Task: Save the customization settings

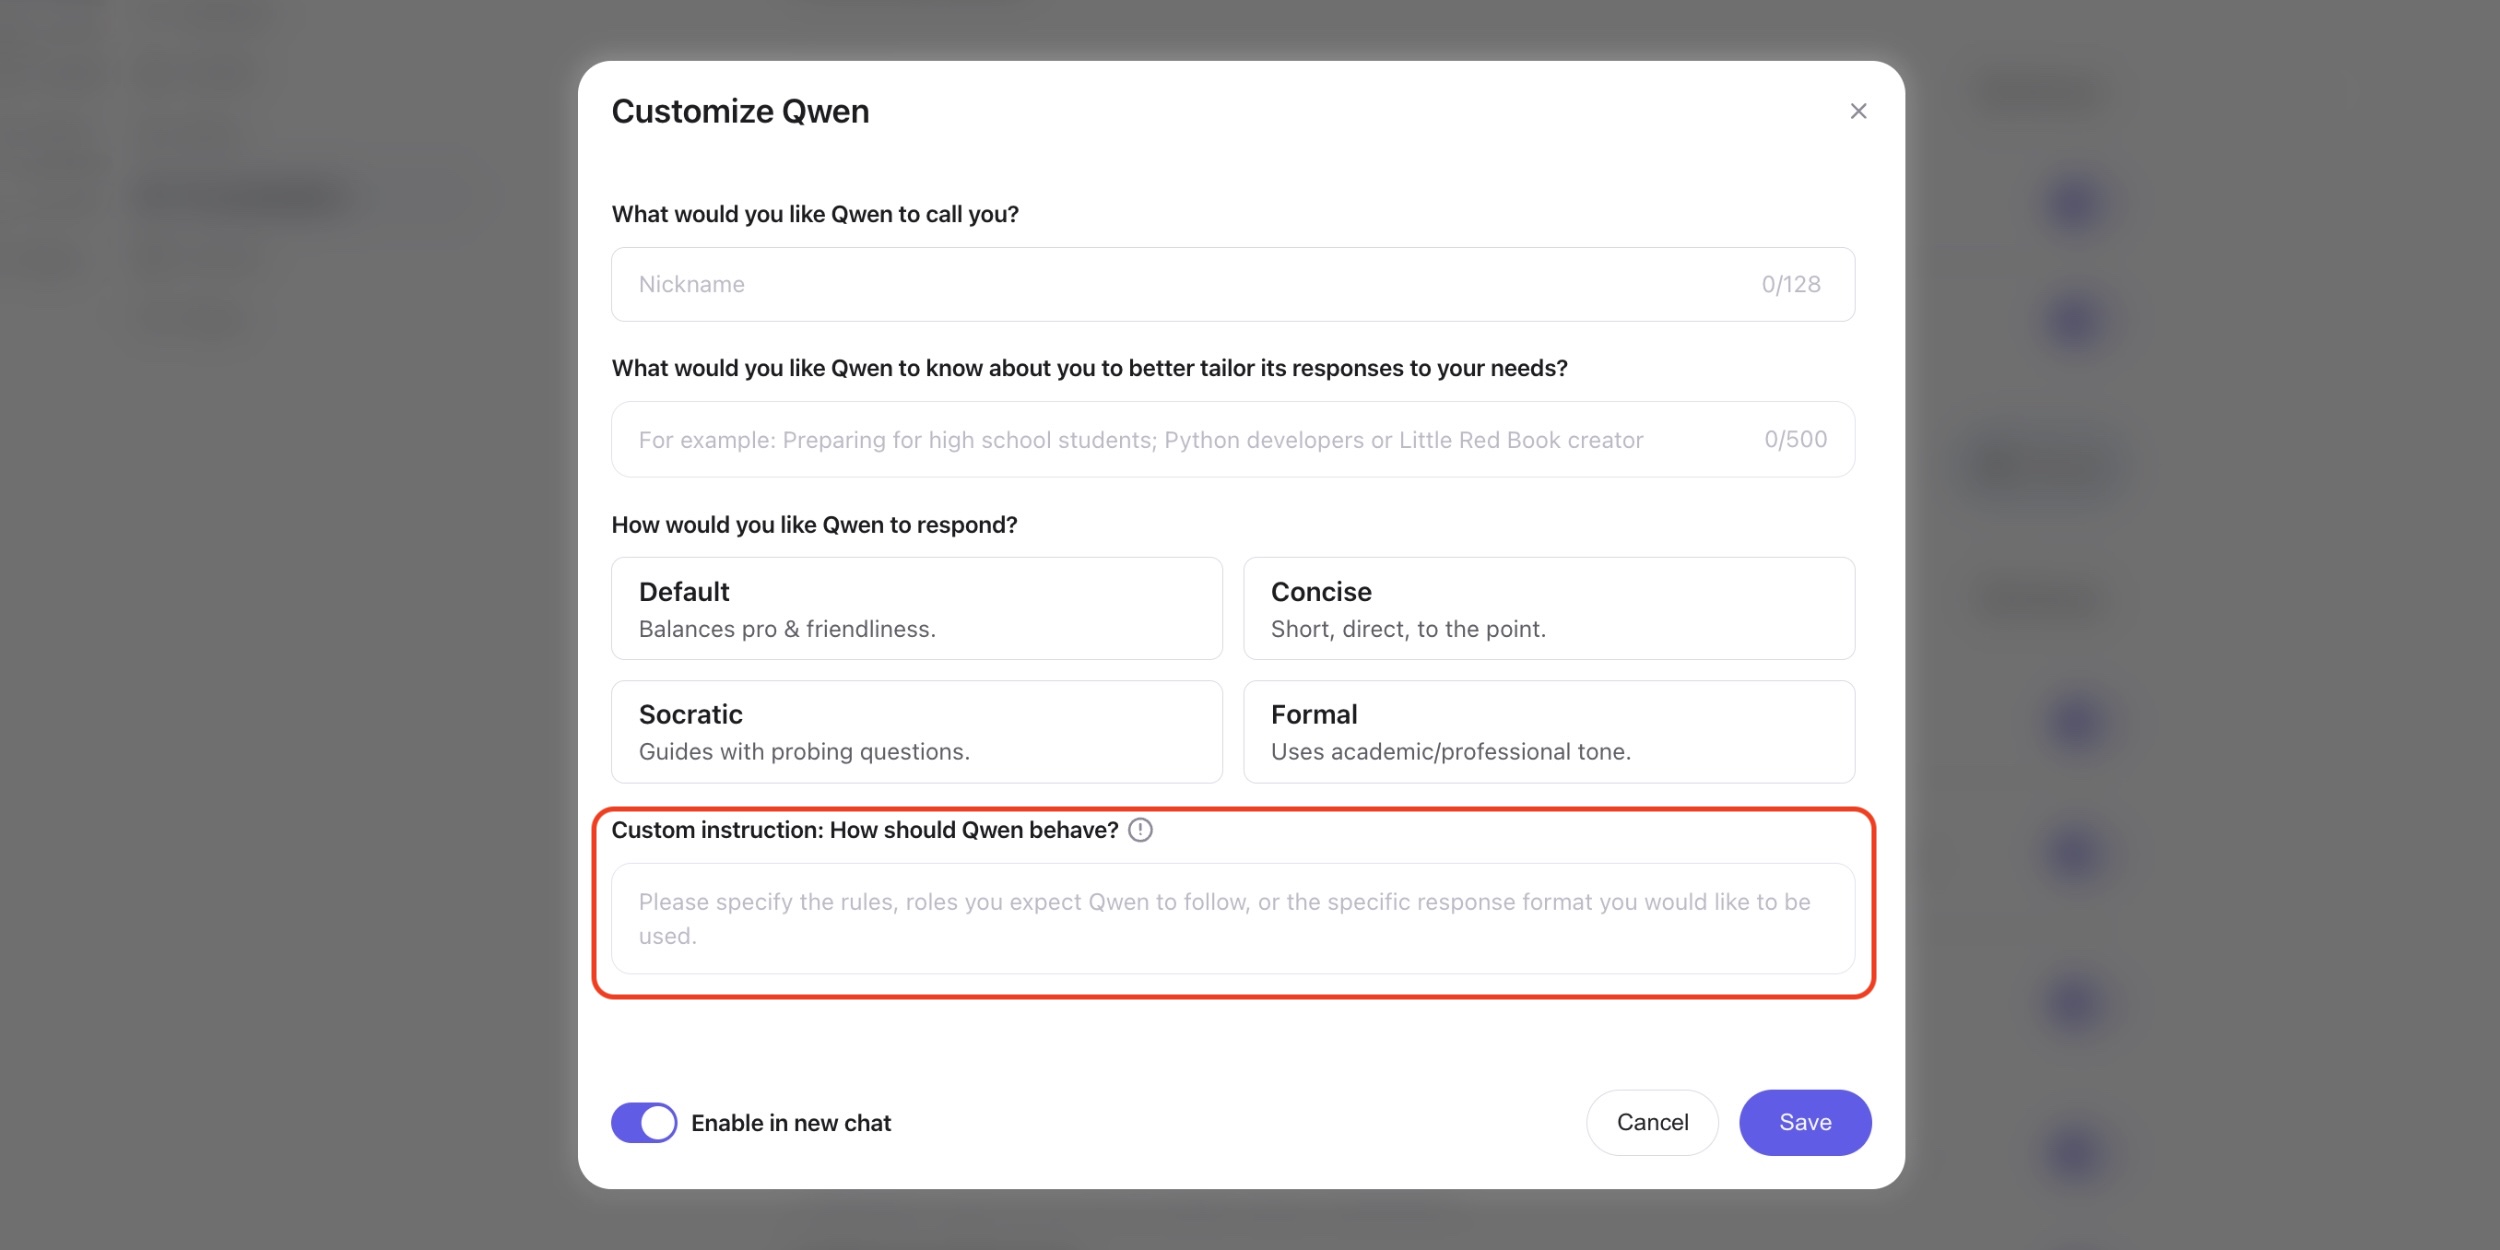Action: (x=1804, y=1122)
